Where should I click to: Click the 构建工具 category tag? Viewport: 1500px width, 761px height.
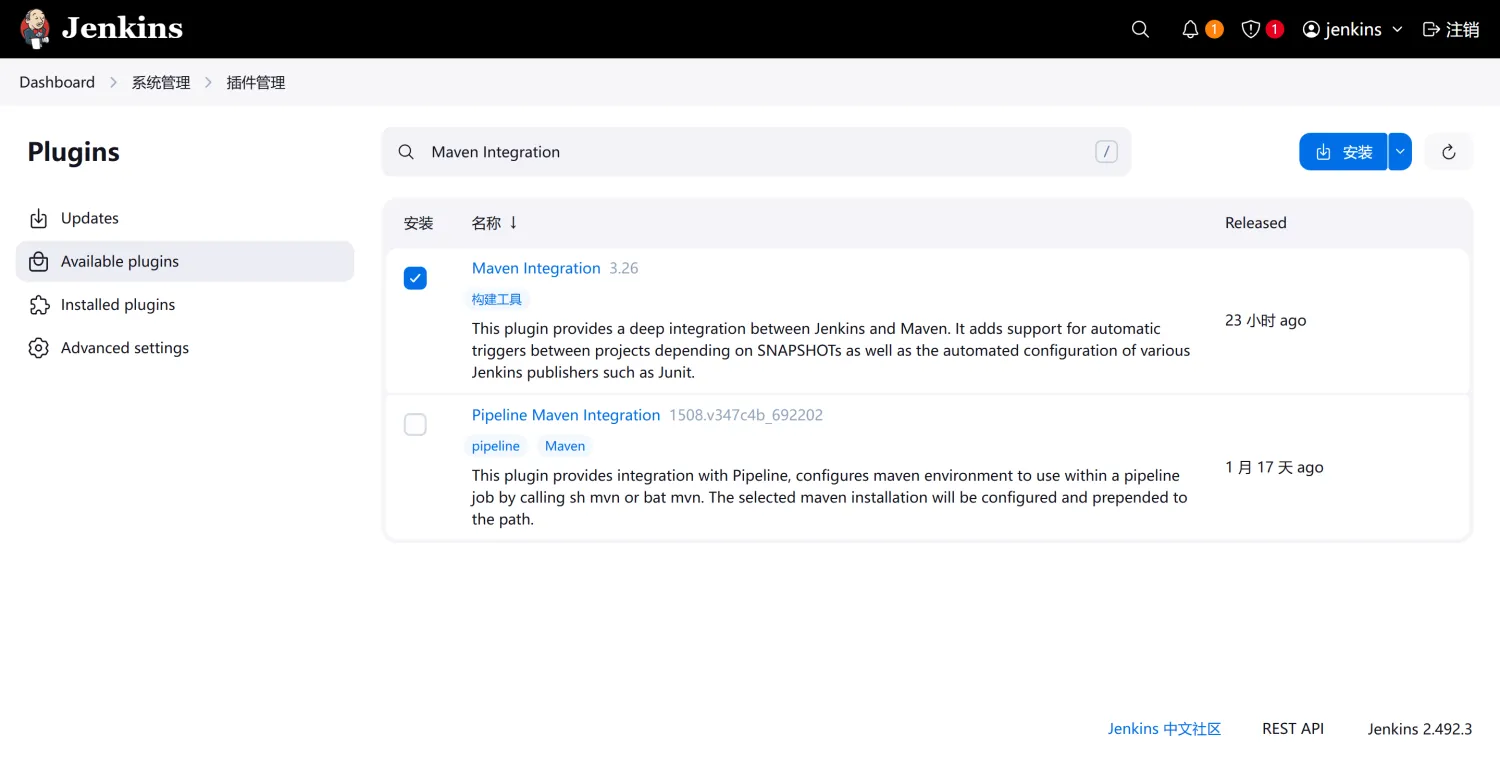497,299
